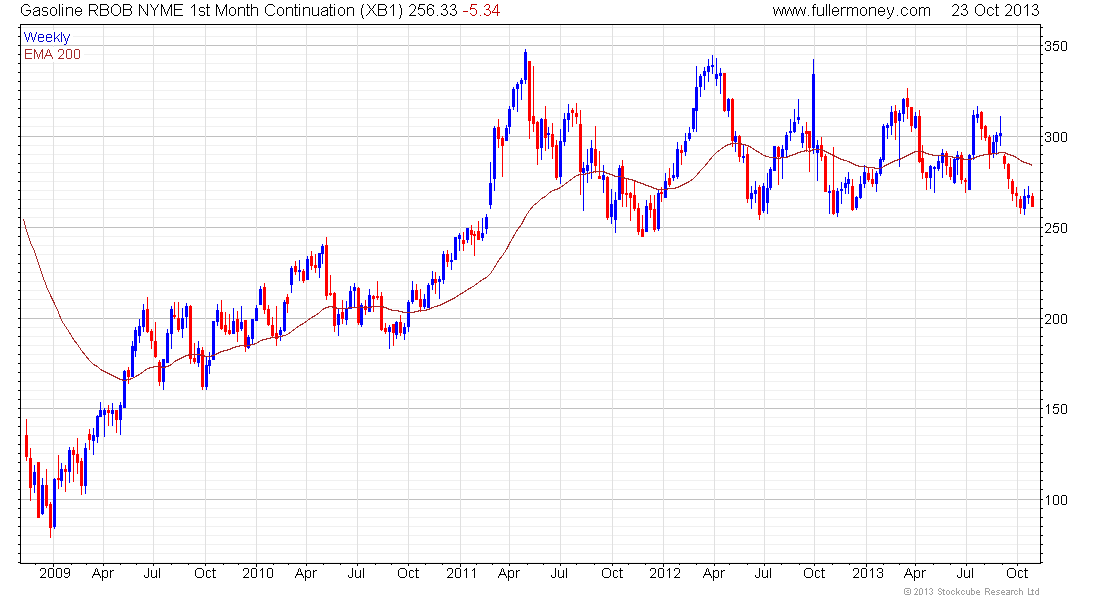The height and width of the screenshot is (600, 1100).
Task: Click the Apr label following 2012
Action: click(x=713, y=573)
